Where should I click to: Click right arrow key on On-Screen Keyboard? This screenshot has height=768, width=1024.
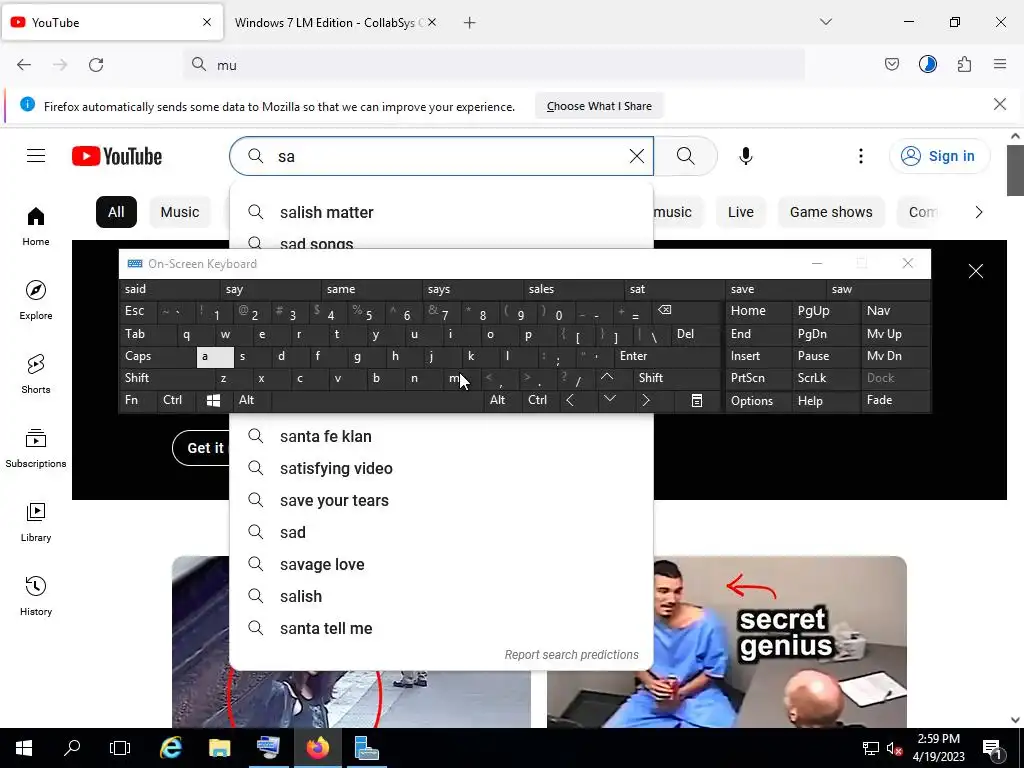pos(646,400)
